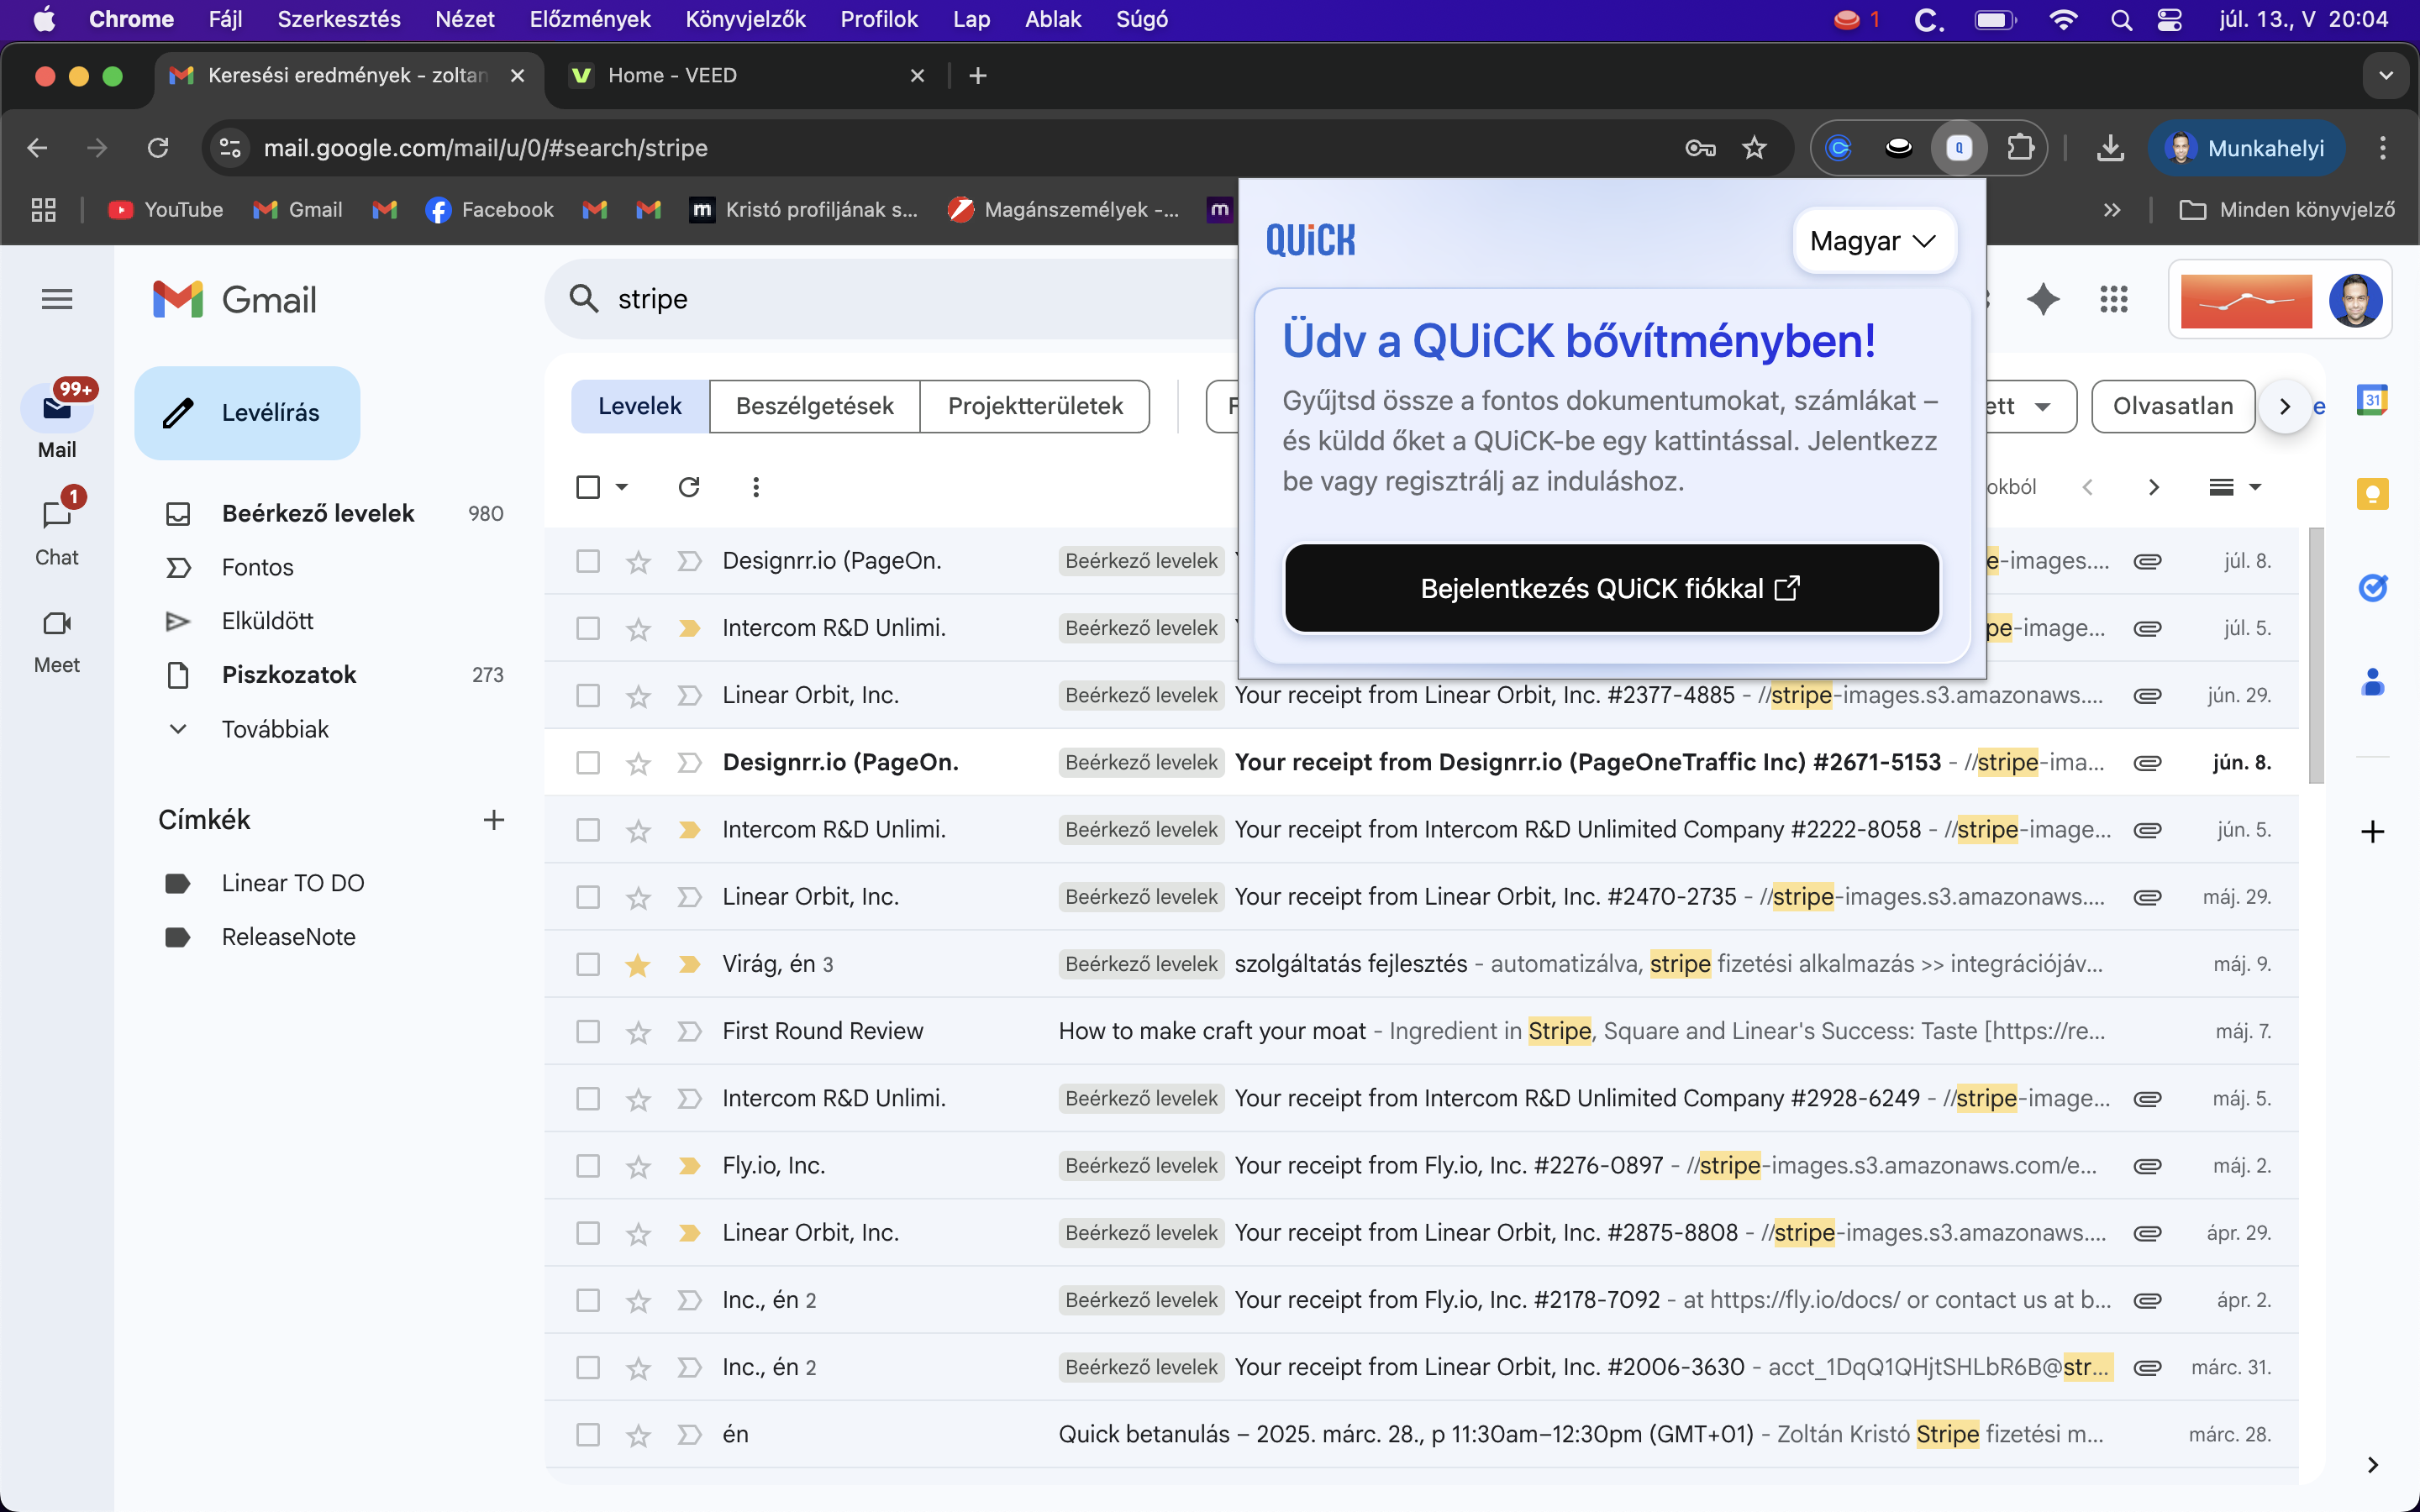Open select-all dropdown arrow
This screenshot has width=2420, height=1512.
pos(622,487)
